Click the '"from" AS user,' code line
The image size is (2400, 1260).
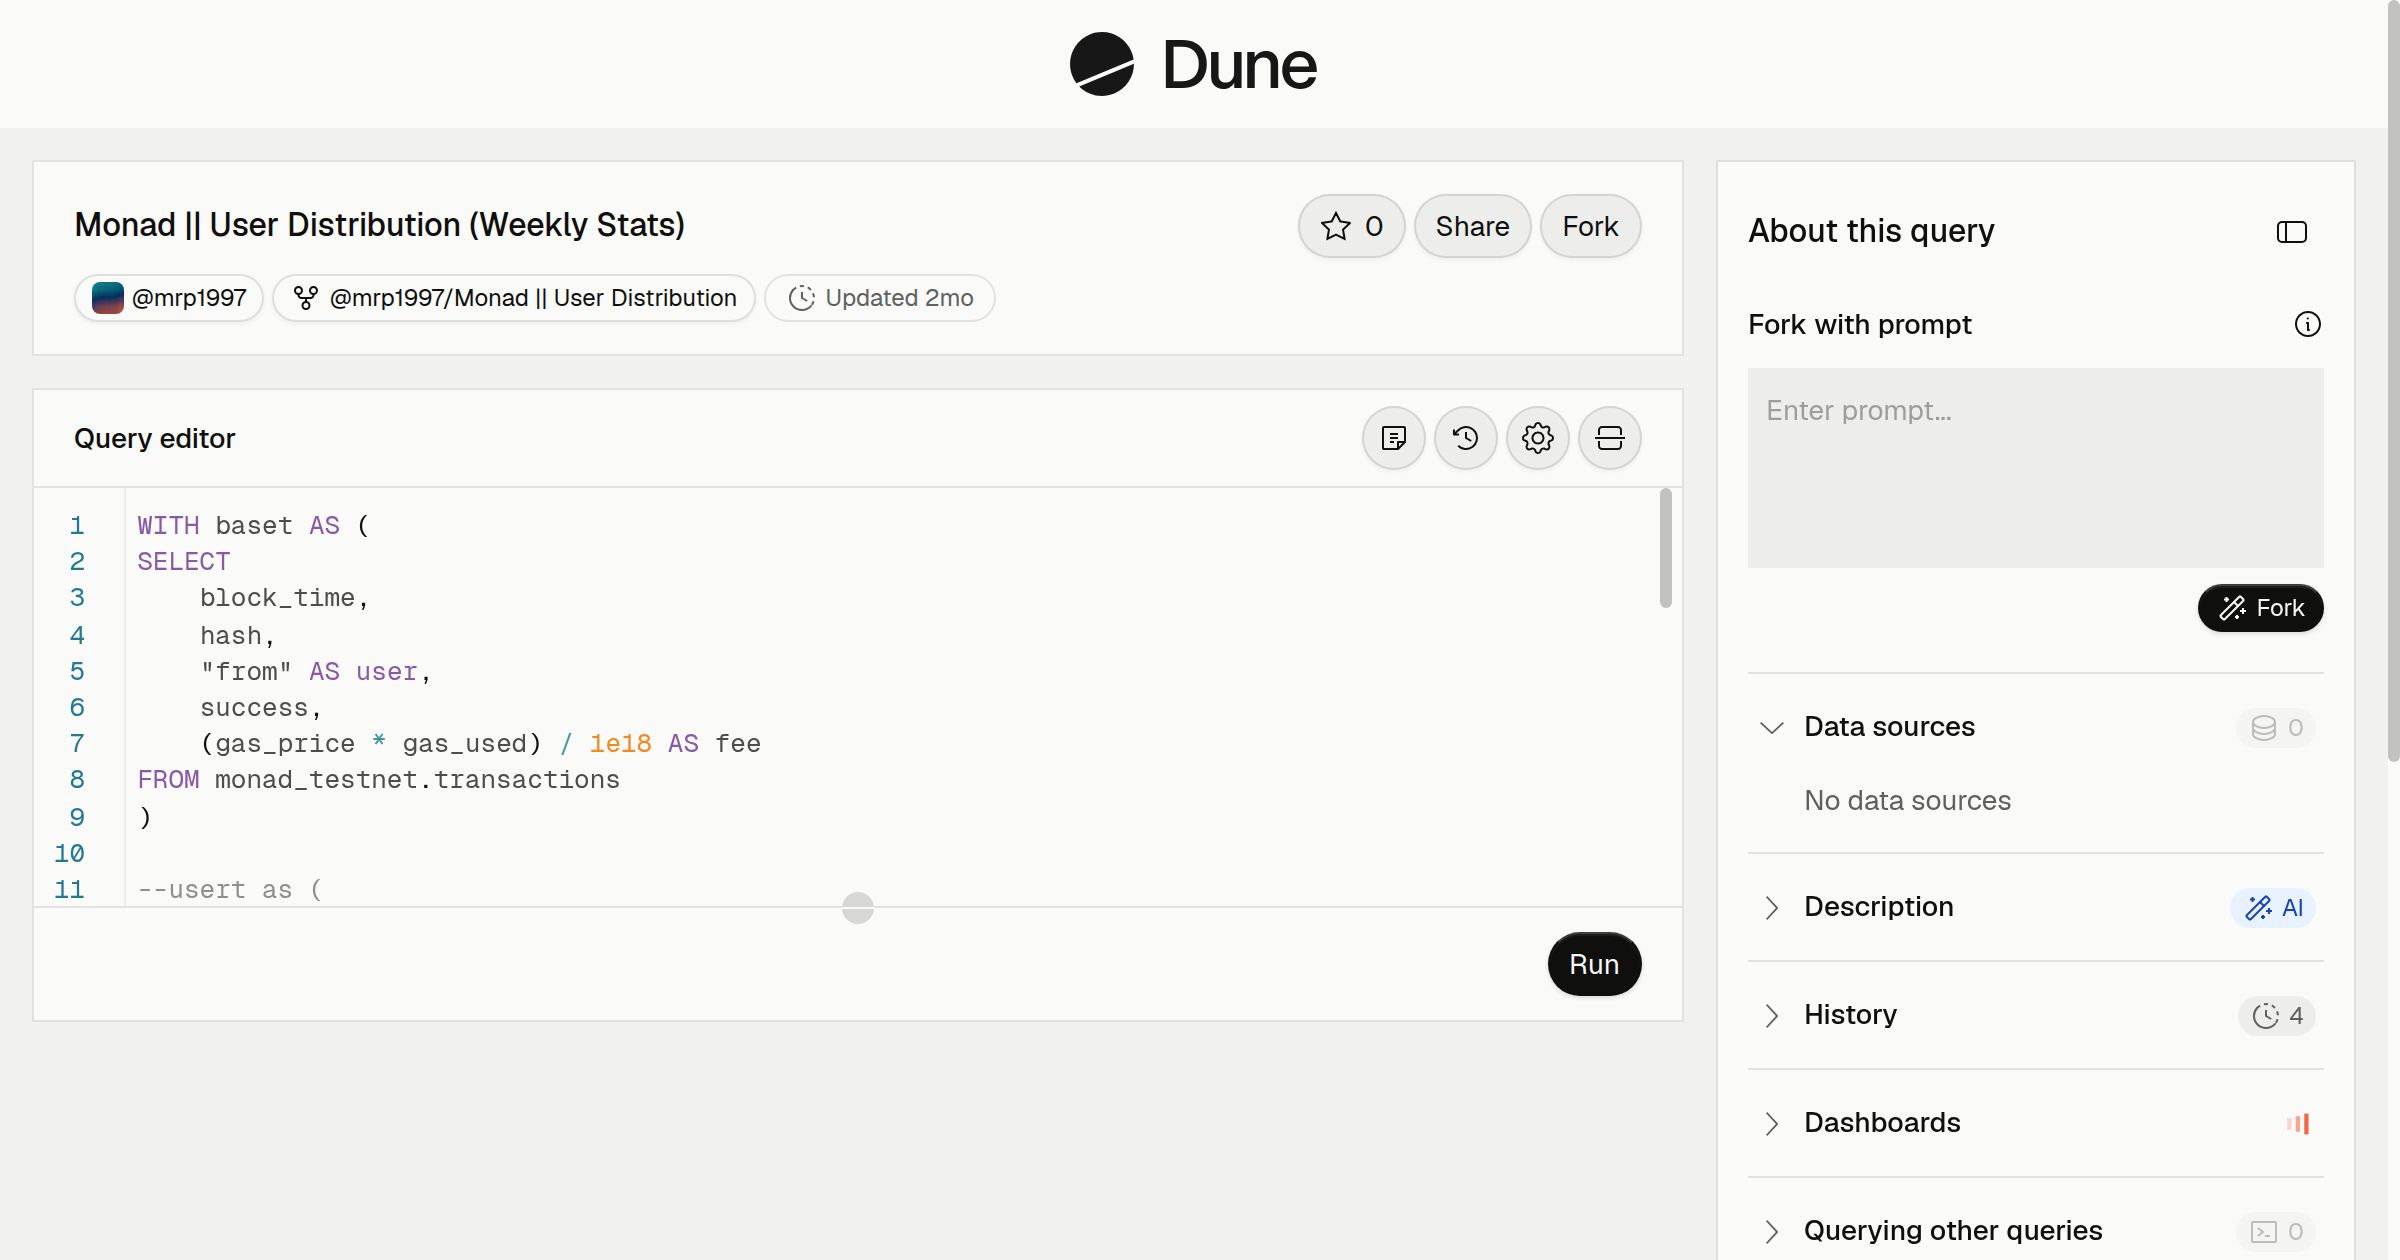[315, 672]
